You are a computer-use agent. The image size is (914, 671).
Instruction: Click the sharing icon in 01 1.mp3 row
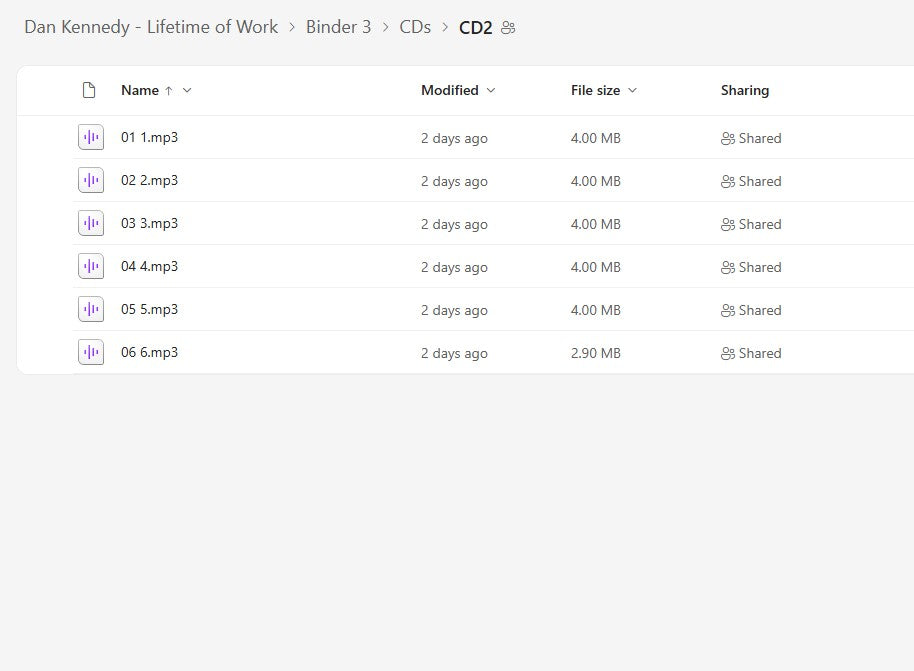point(727,139)
